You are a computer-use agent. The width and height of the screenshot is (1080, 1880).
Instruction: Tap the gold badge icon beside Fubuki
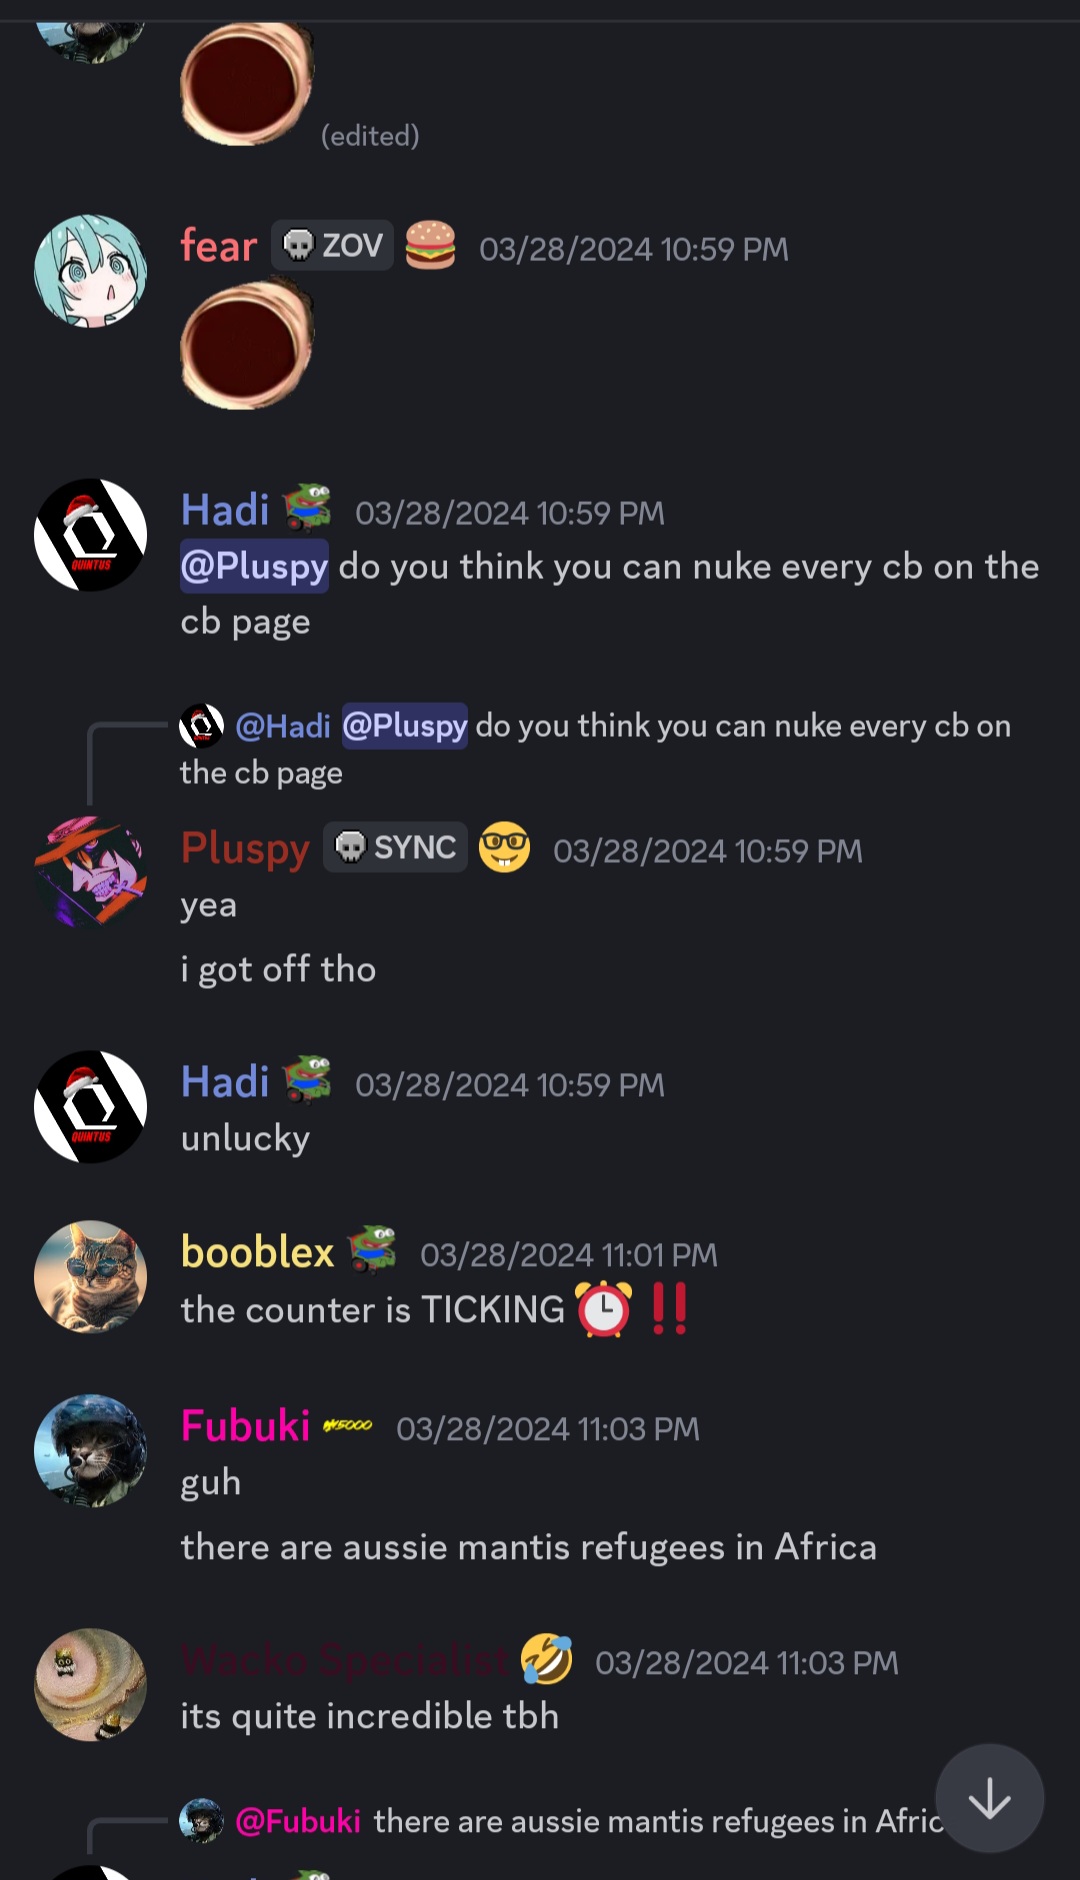[x=347, y=1426]
